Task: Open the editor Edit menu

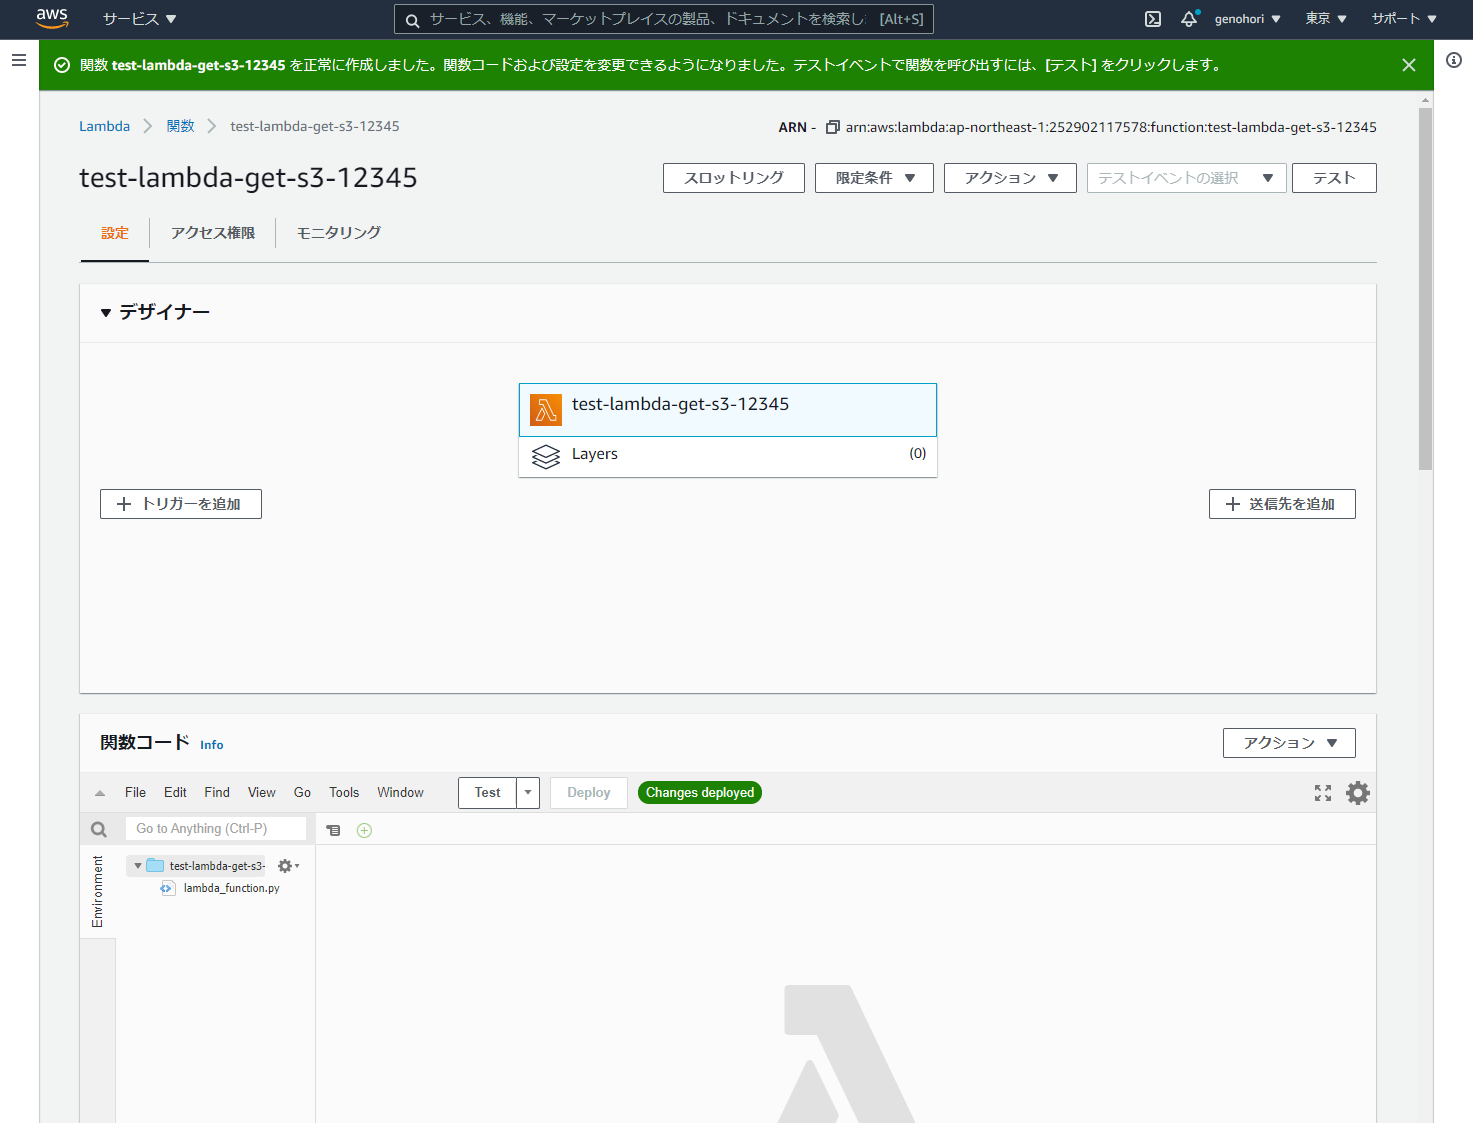Action: click(175, 793)
